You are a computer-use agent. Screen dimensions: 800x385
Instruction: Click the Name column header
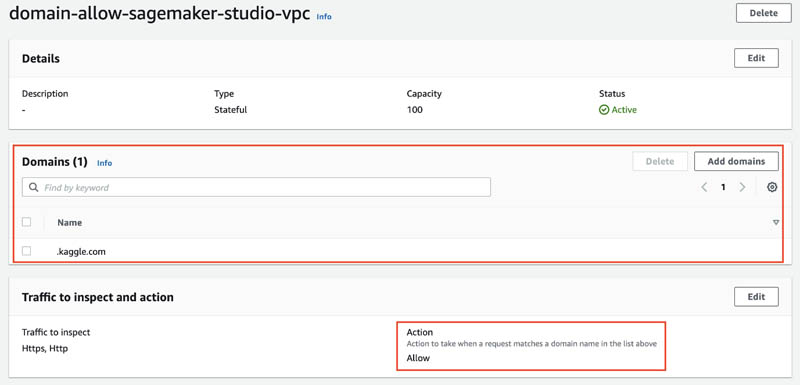coord(69,222)
